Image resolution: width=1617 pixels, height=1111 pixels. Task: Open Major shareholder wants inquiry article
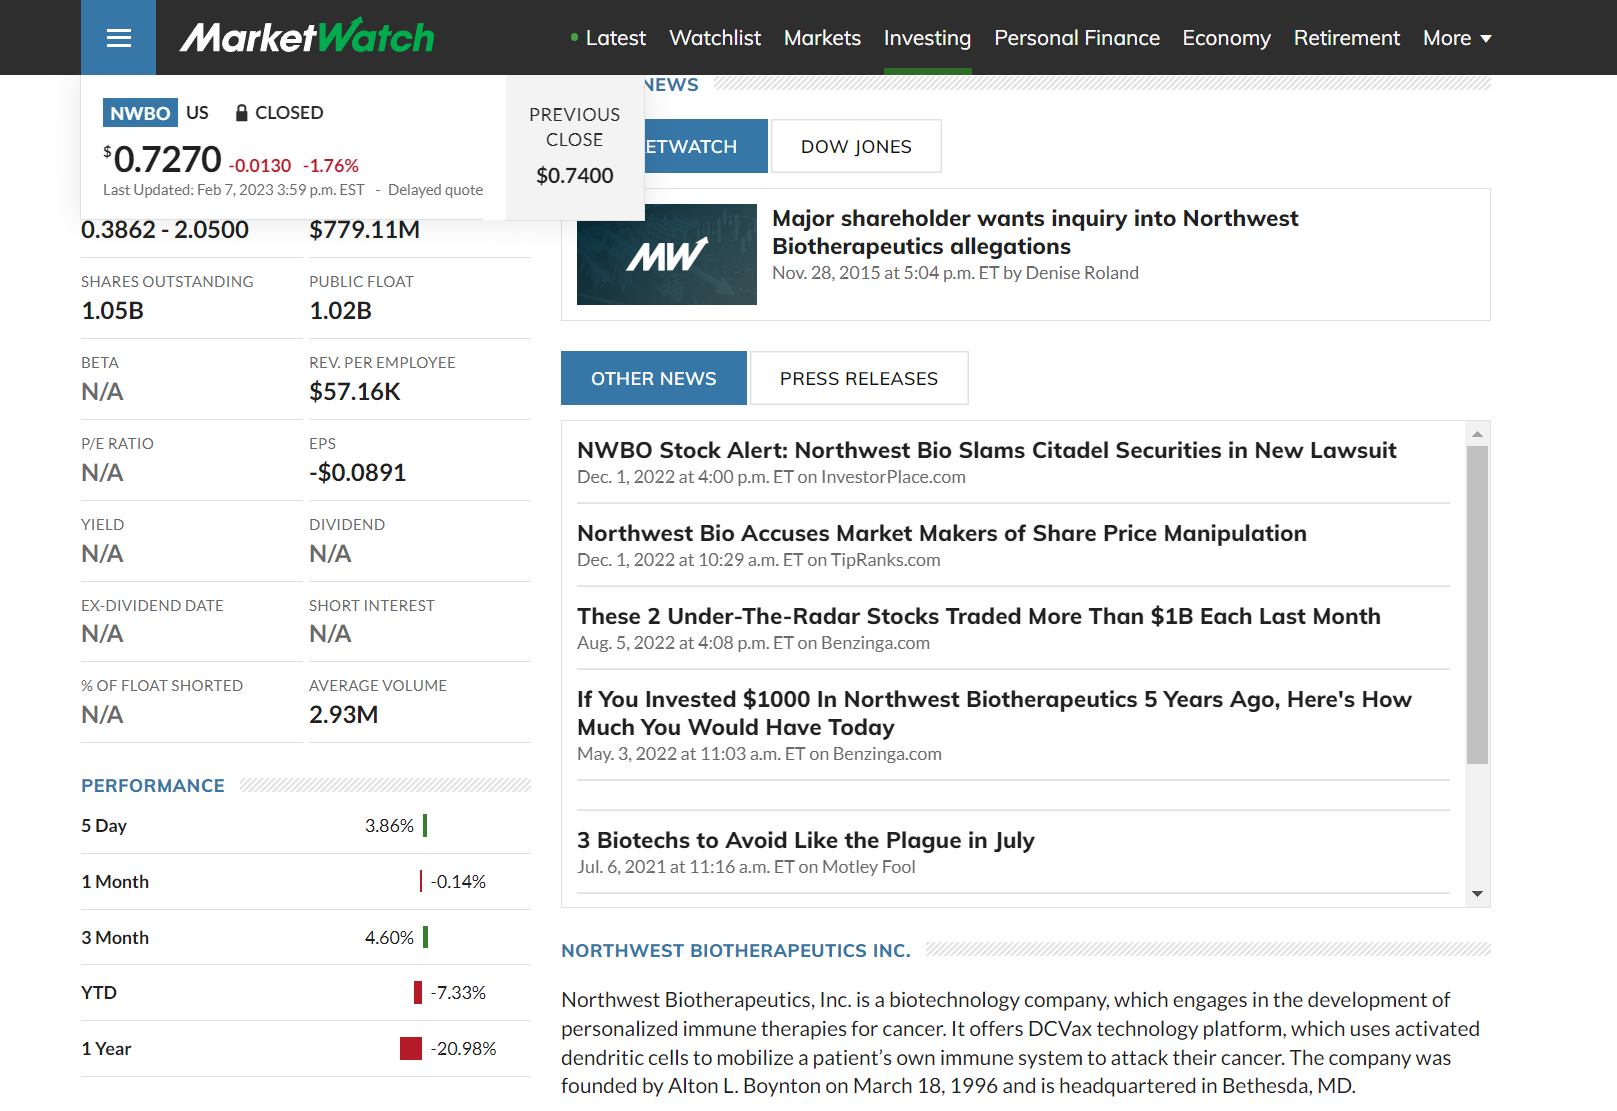(x=1035, y=232)
